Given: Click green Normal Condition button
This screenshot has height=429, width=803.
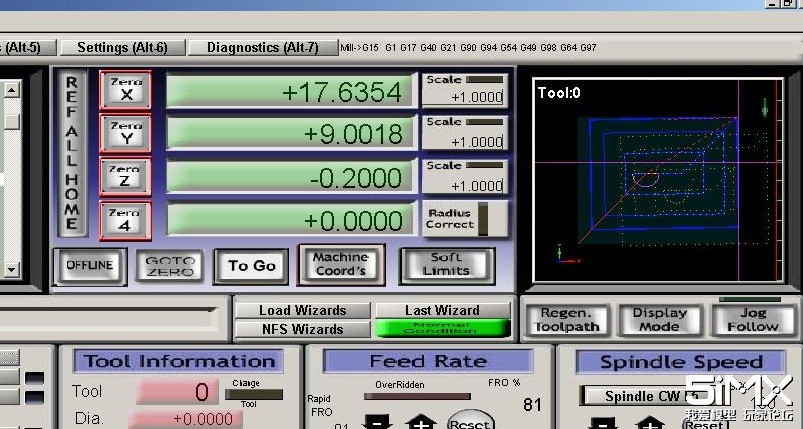Looking at the screenshot, I should [x=442, y=328].
